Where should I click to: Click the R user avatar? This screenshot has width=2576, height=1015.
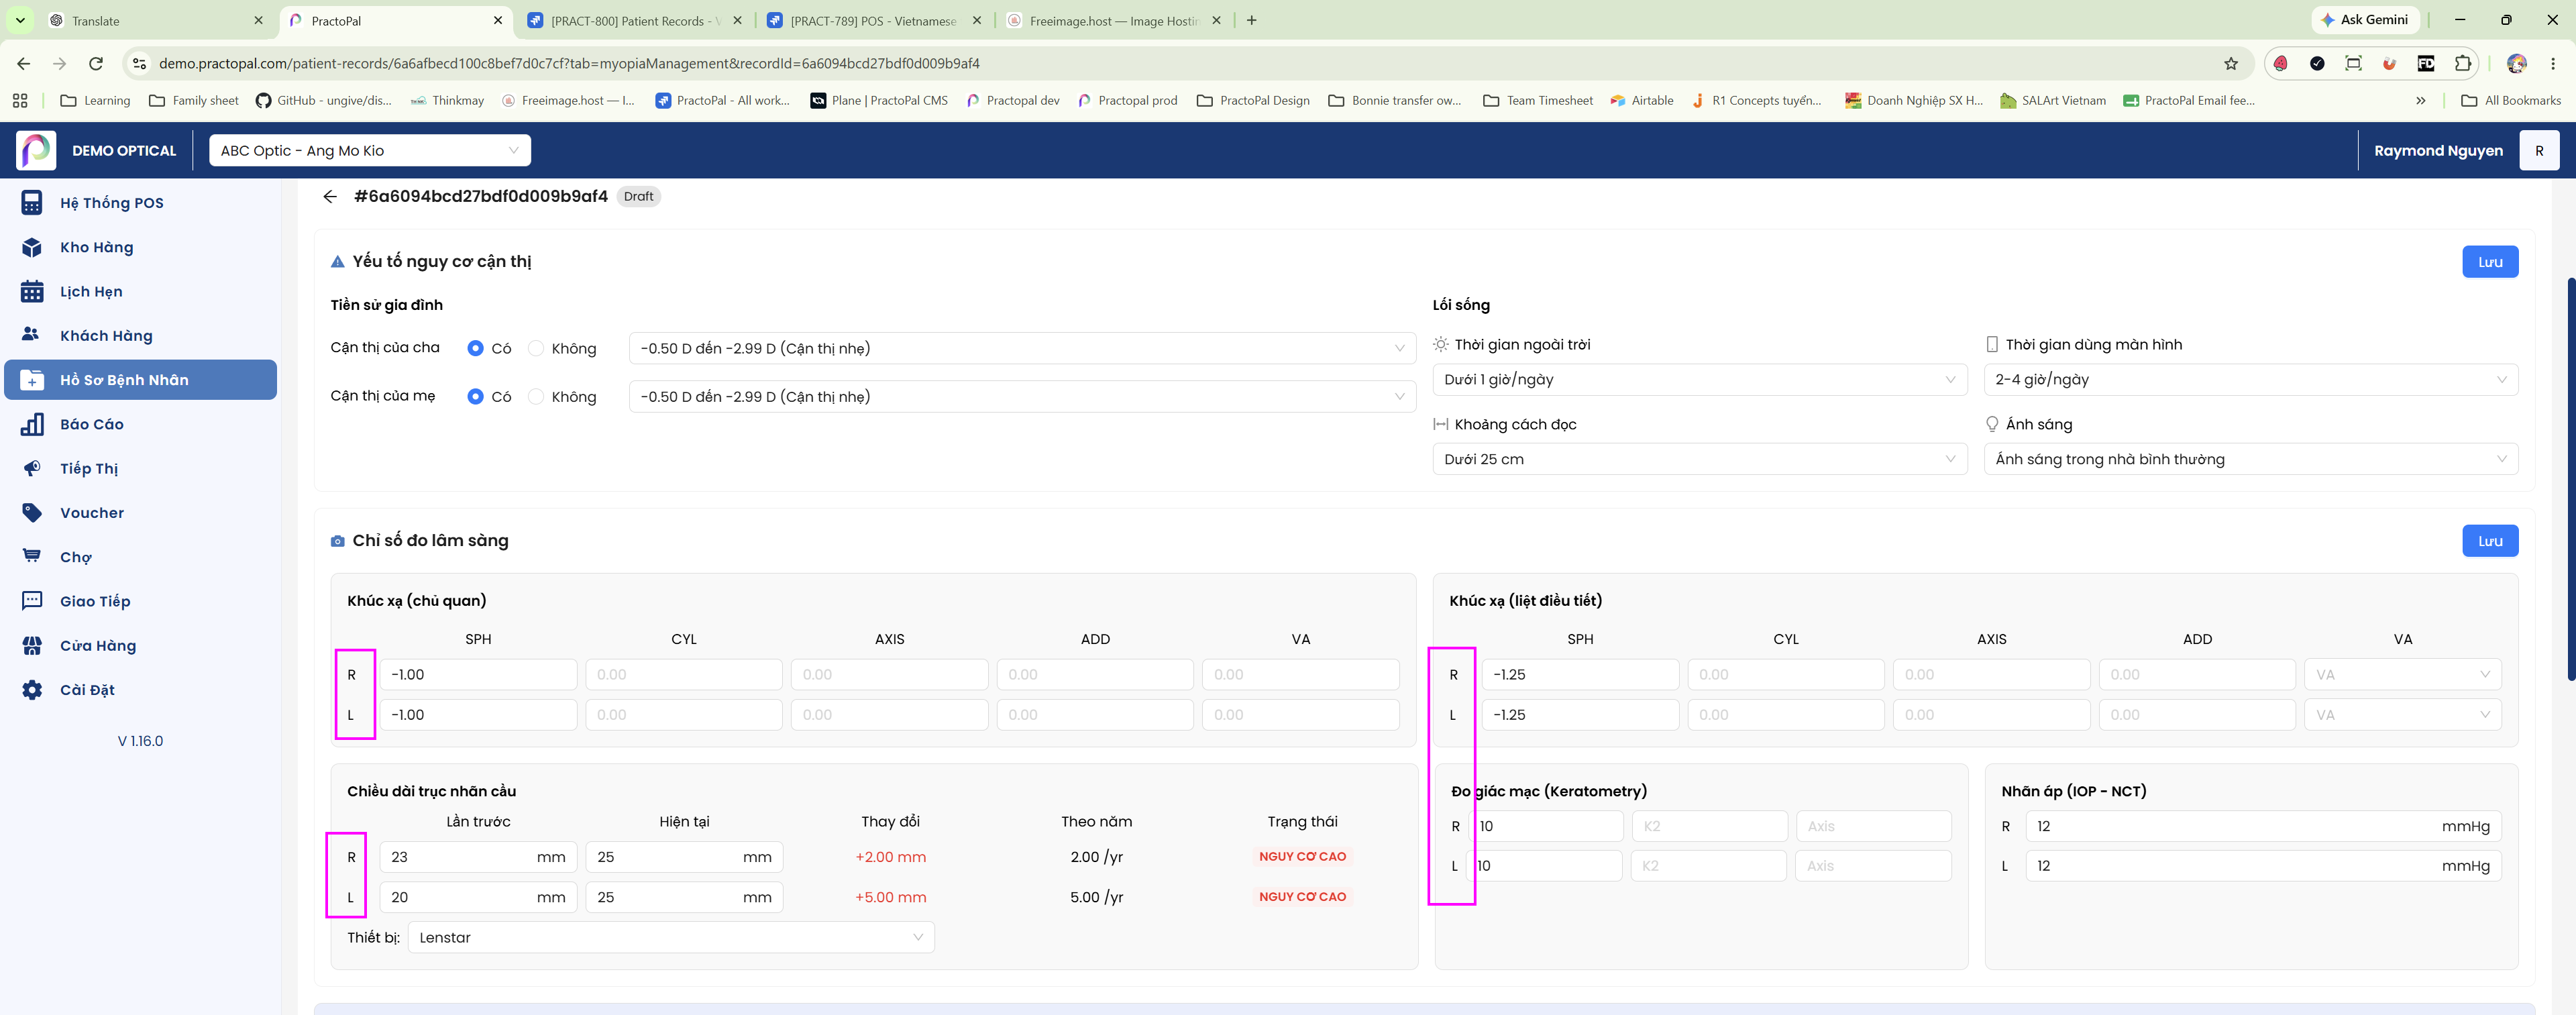[x=2538, y=150]
